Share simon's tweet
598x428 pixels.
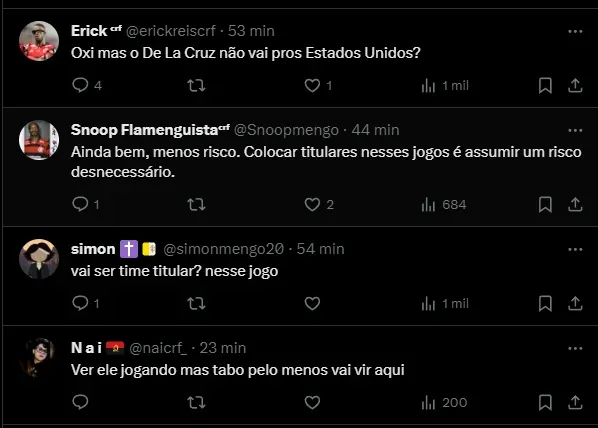(575, 304)
